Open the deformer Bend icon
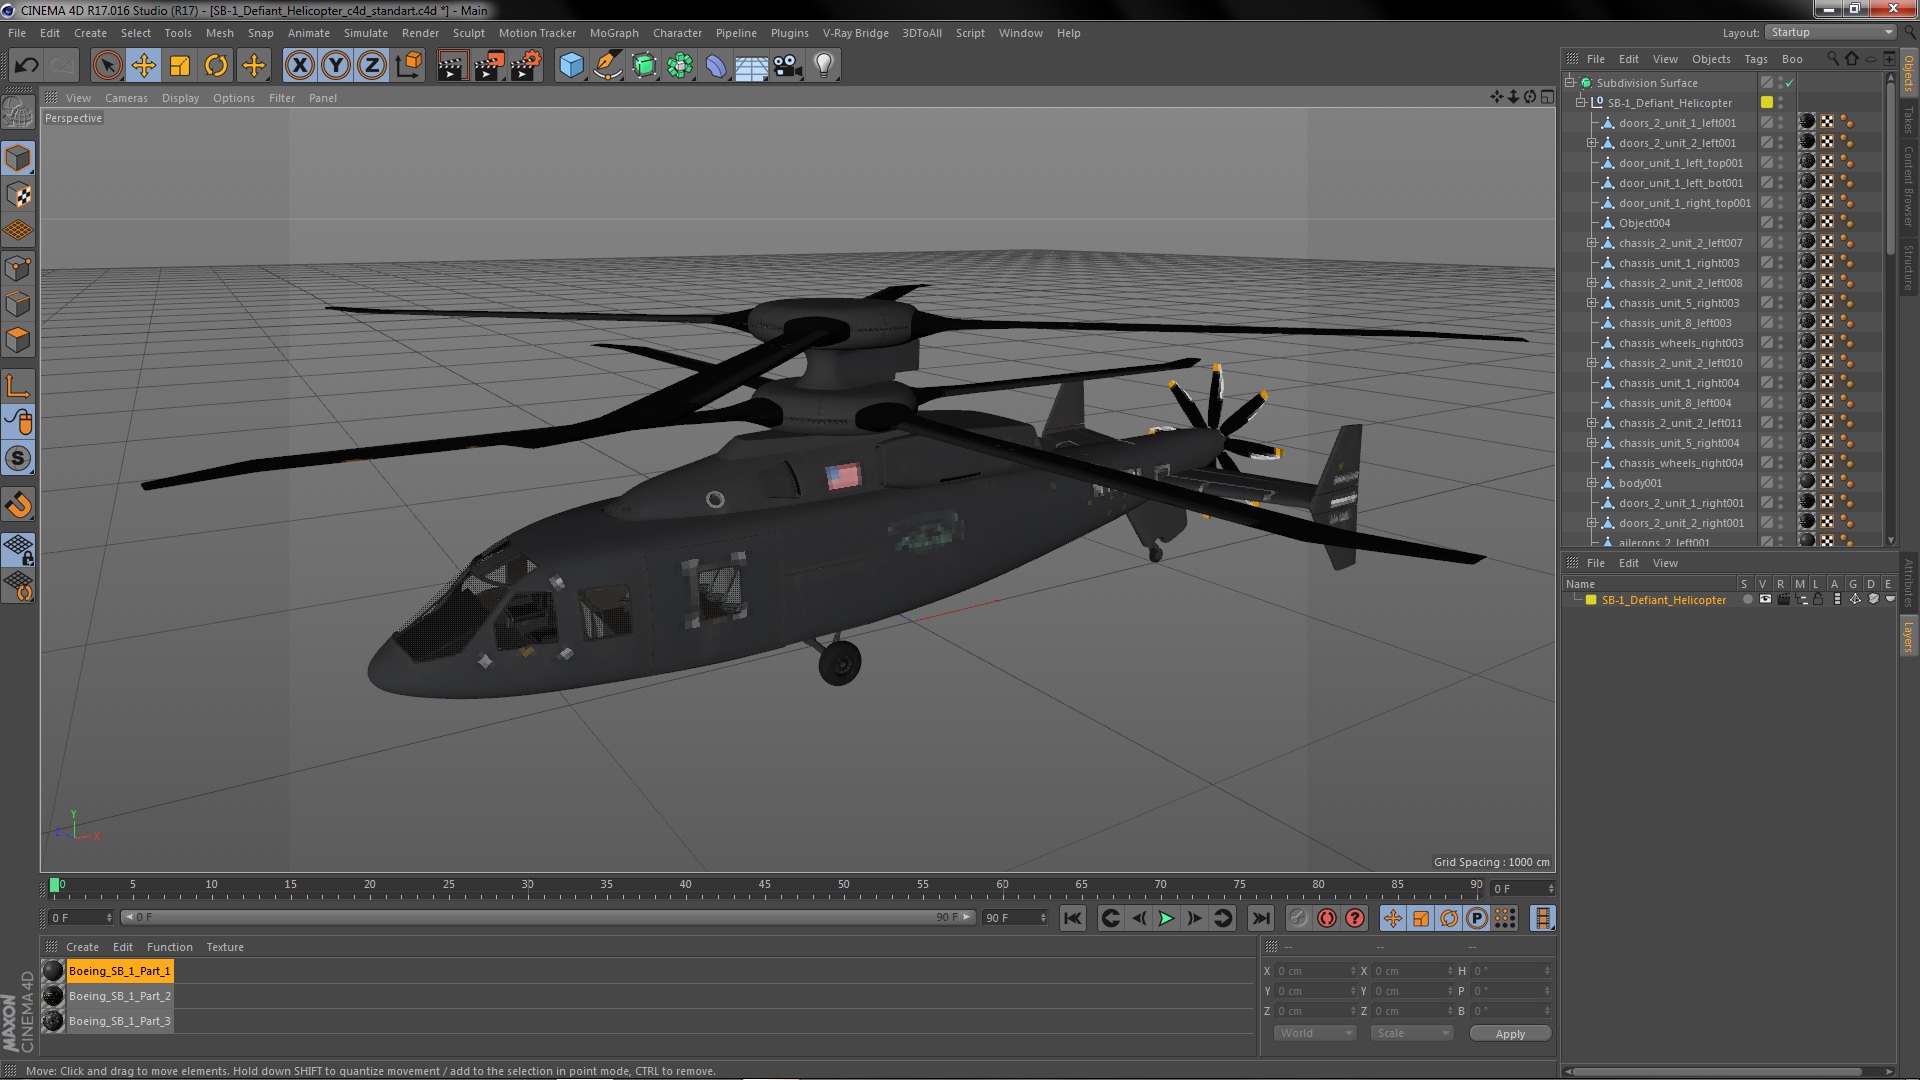 [x=716, y=66]
